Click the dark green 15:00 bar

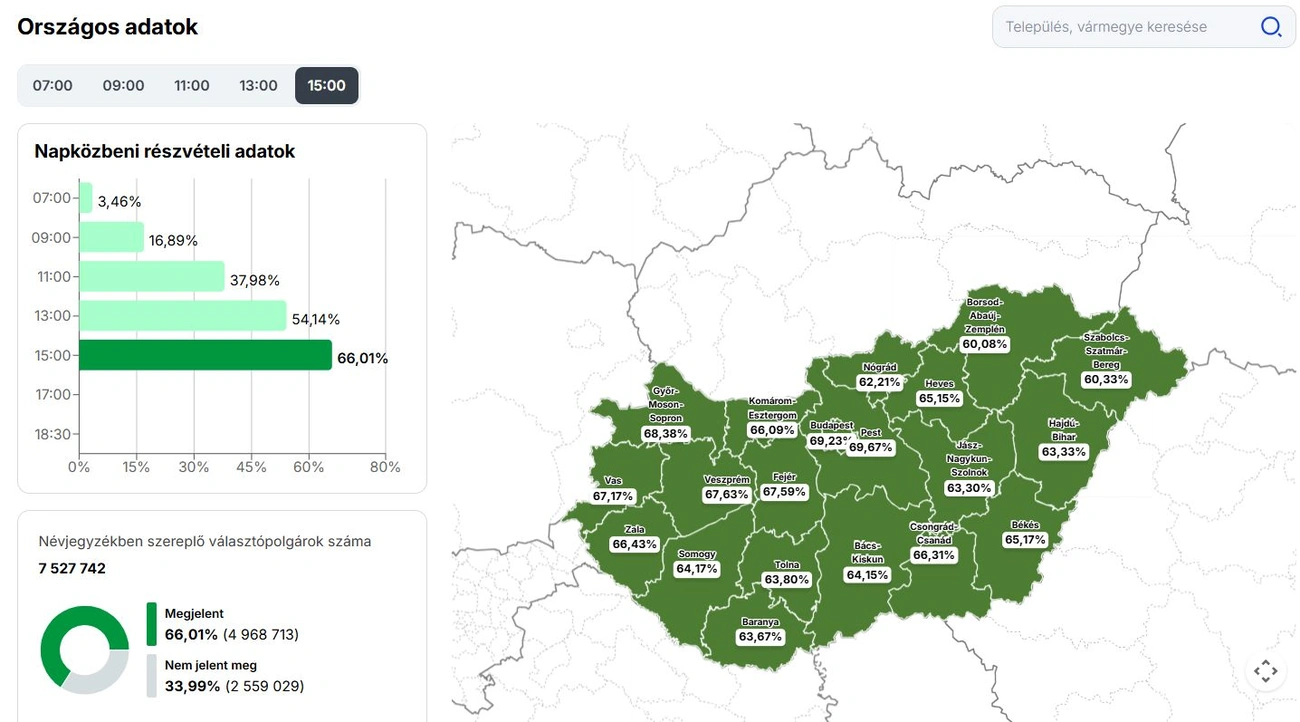[x=205, y=355]
